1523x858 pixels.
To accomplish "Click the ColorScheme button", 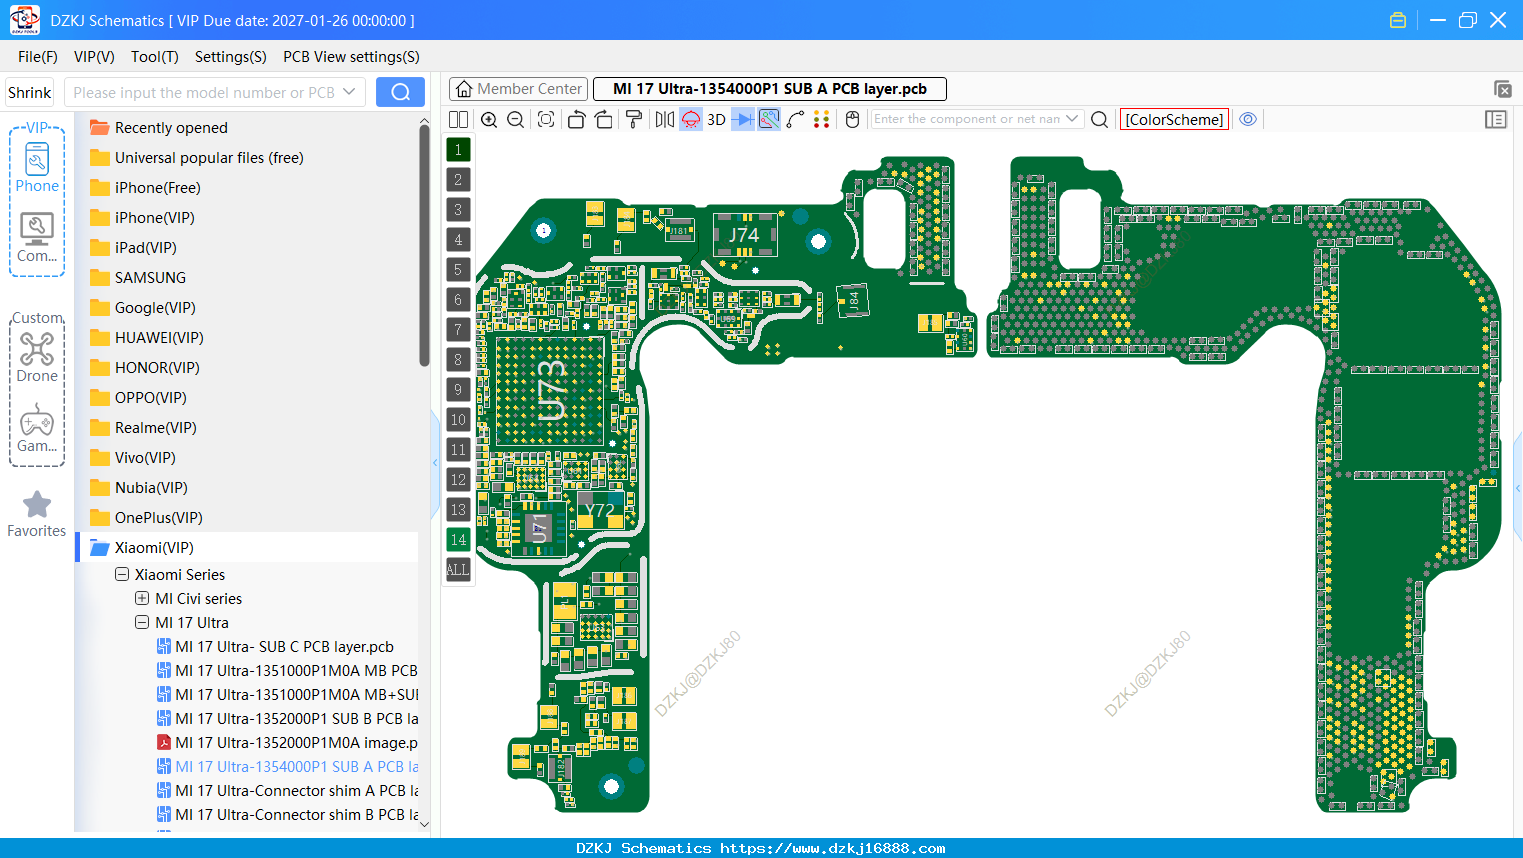I will (1174, 120).
